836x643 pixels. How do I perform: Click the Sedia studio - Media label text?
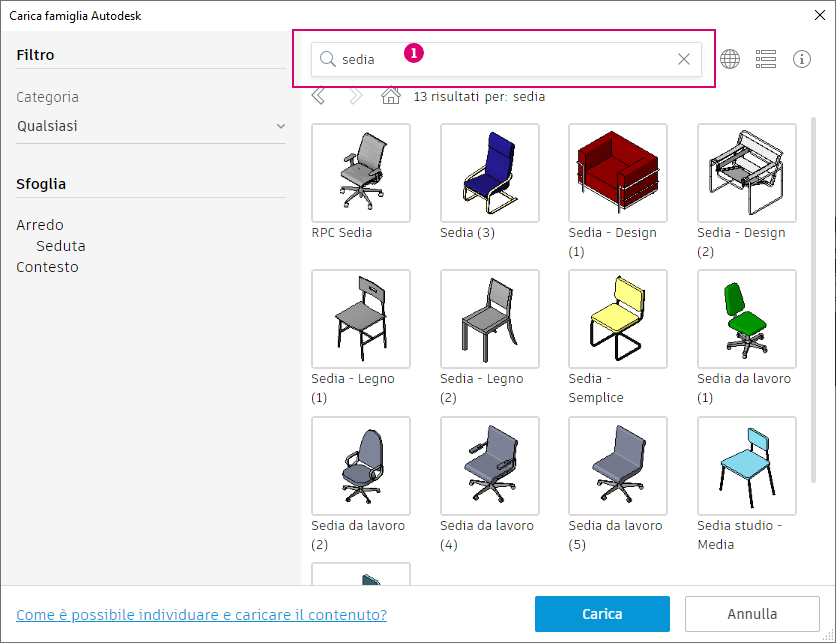739,535
